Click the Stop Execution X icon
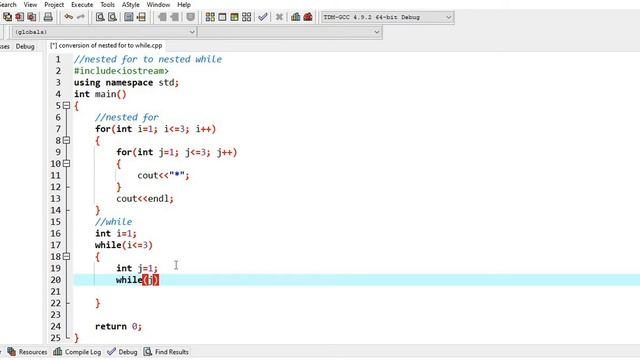640x360 pixels. click(279, 17)
